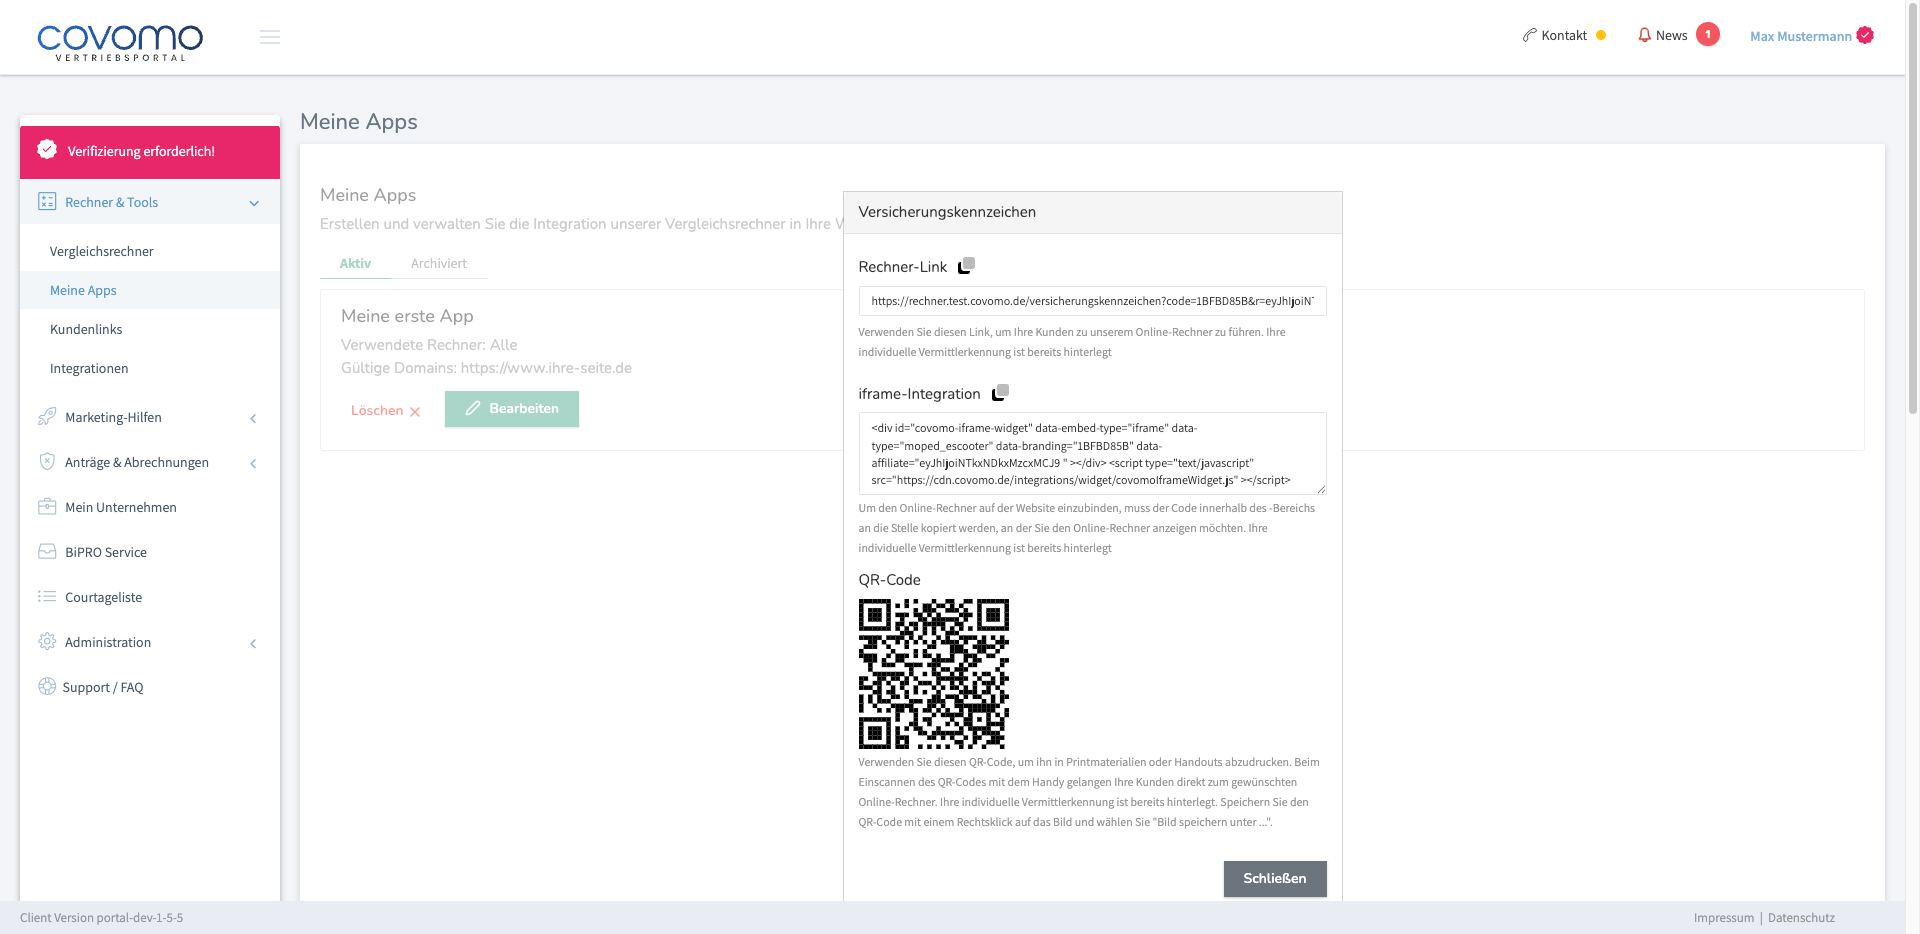Click the verification badge next to Max Mustermann
The height and width of the screenshot is (934, 1920).
pos(1865,35)
